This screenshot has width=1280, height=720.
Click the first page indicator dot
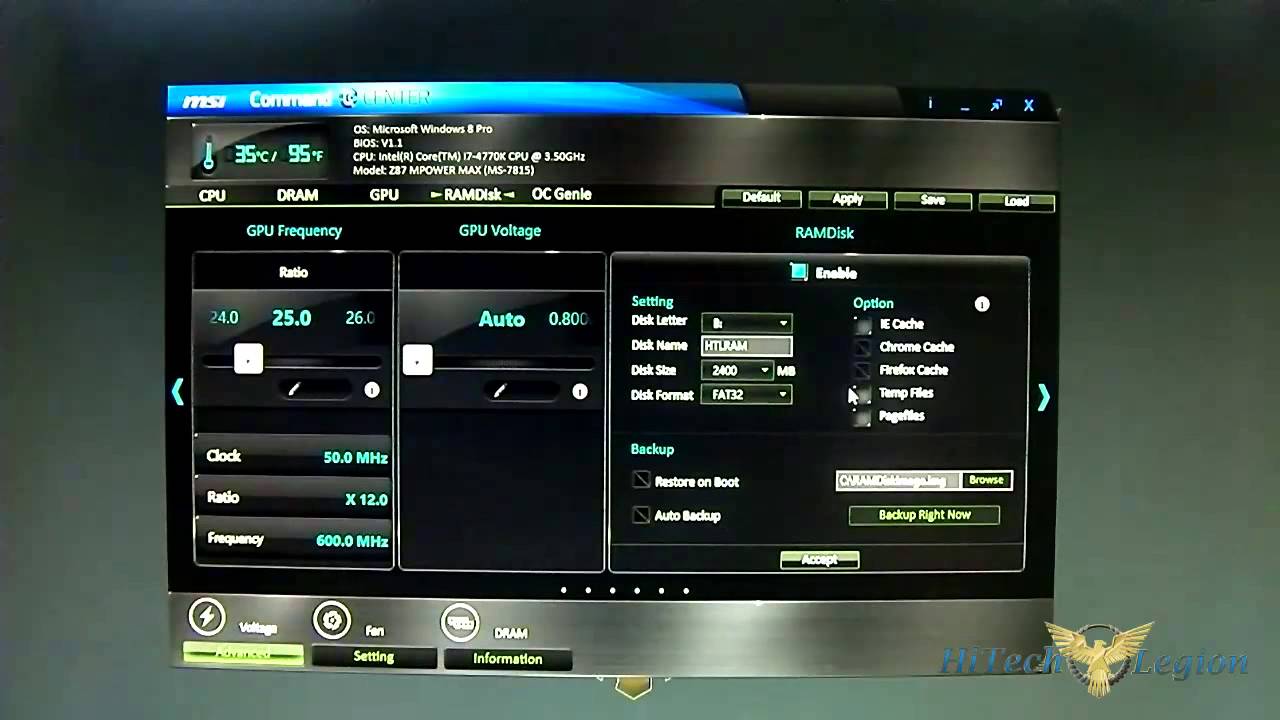(x=564, y=590)
